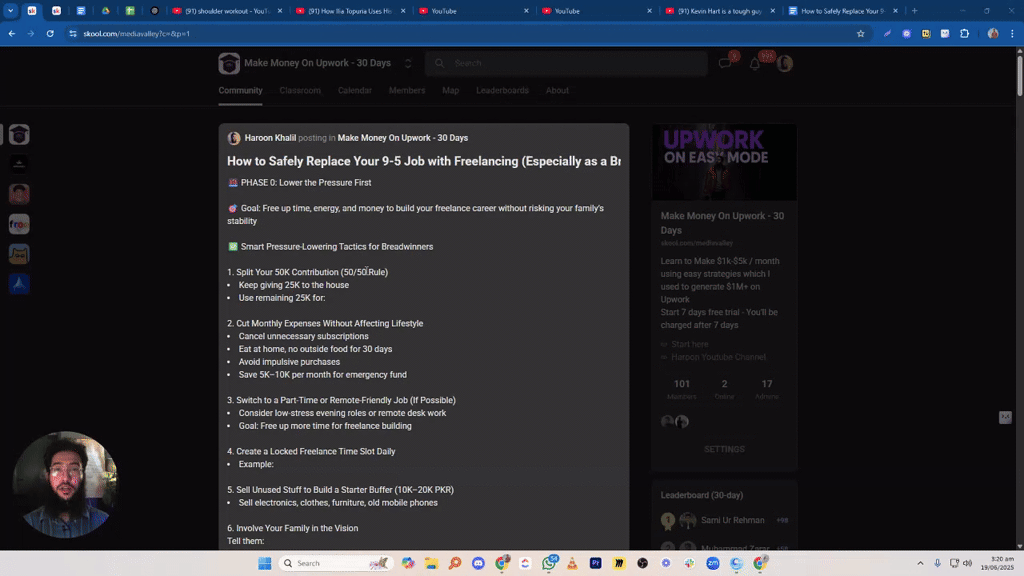Image resolution: width=1024 pixels, height=576 pixels.
Task: Click the 'fro' group icon in left sidebar
Action: 19,224
